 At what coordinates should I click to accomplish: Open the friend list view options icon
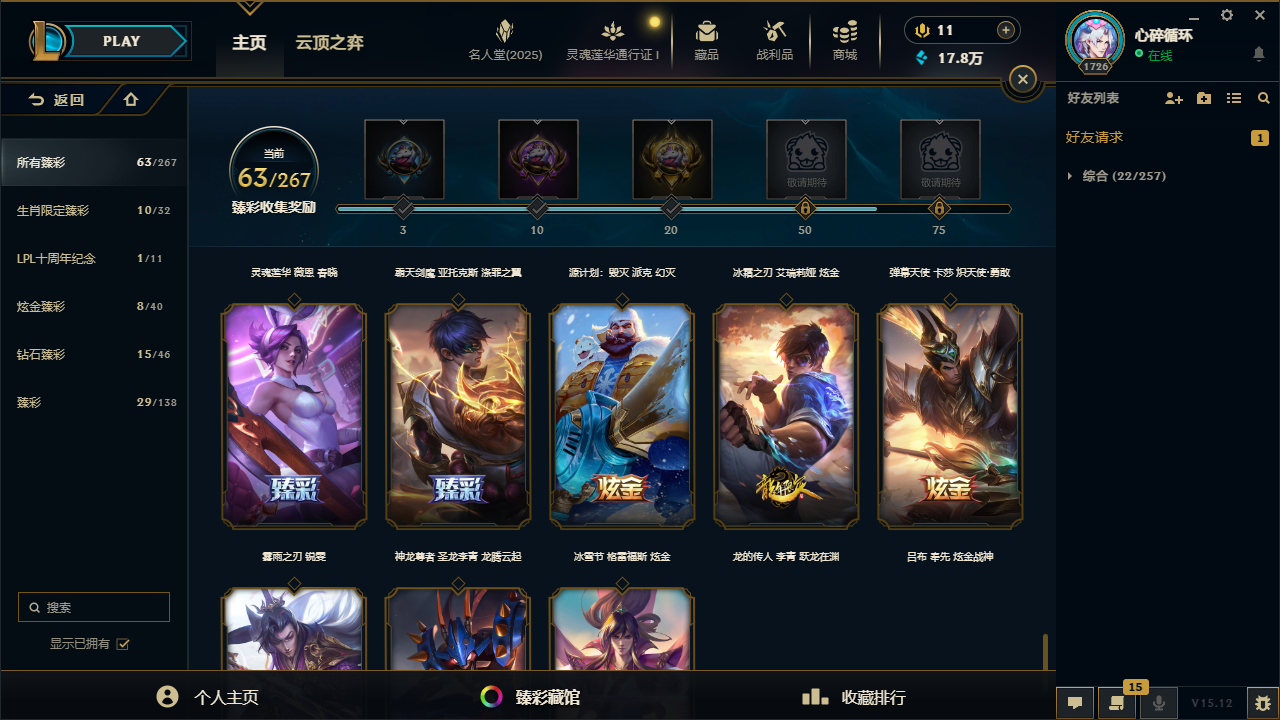[x=1234, y=98]
